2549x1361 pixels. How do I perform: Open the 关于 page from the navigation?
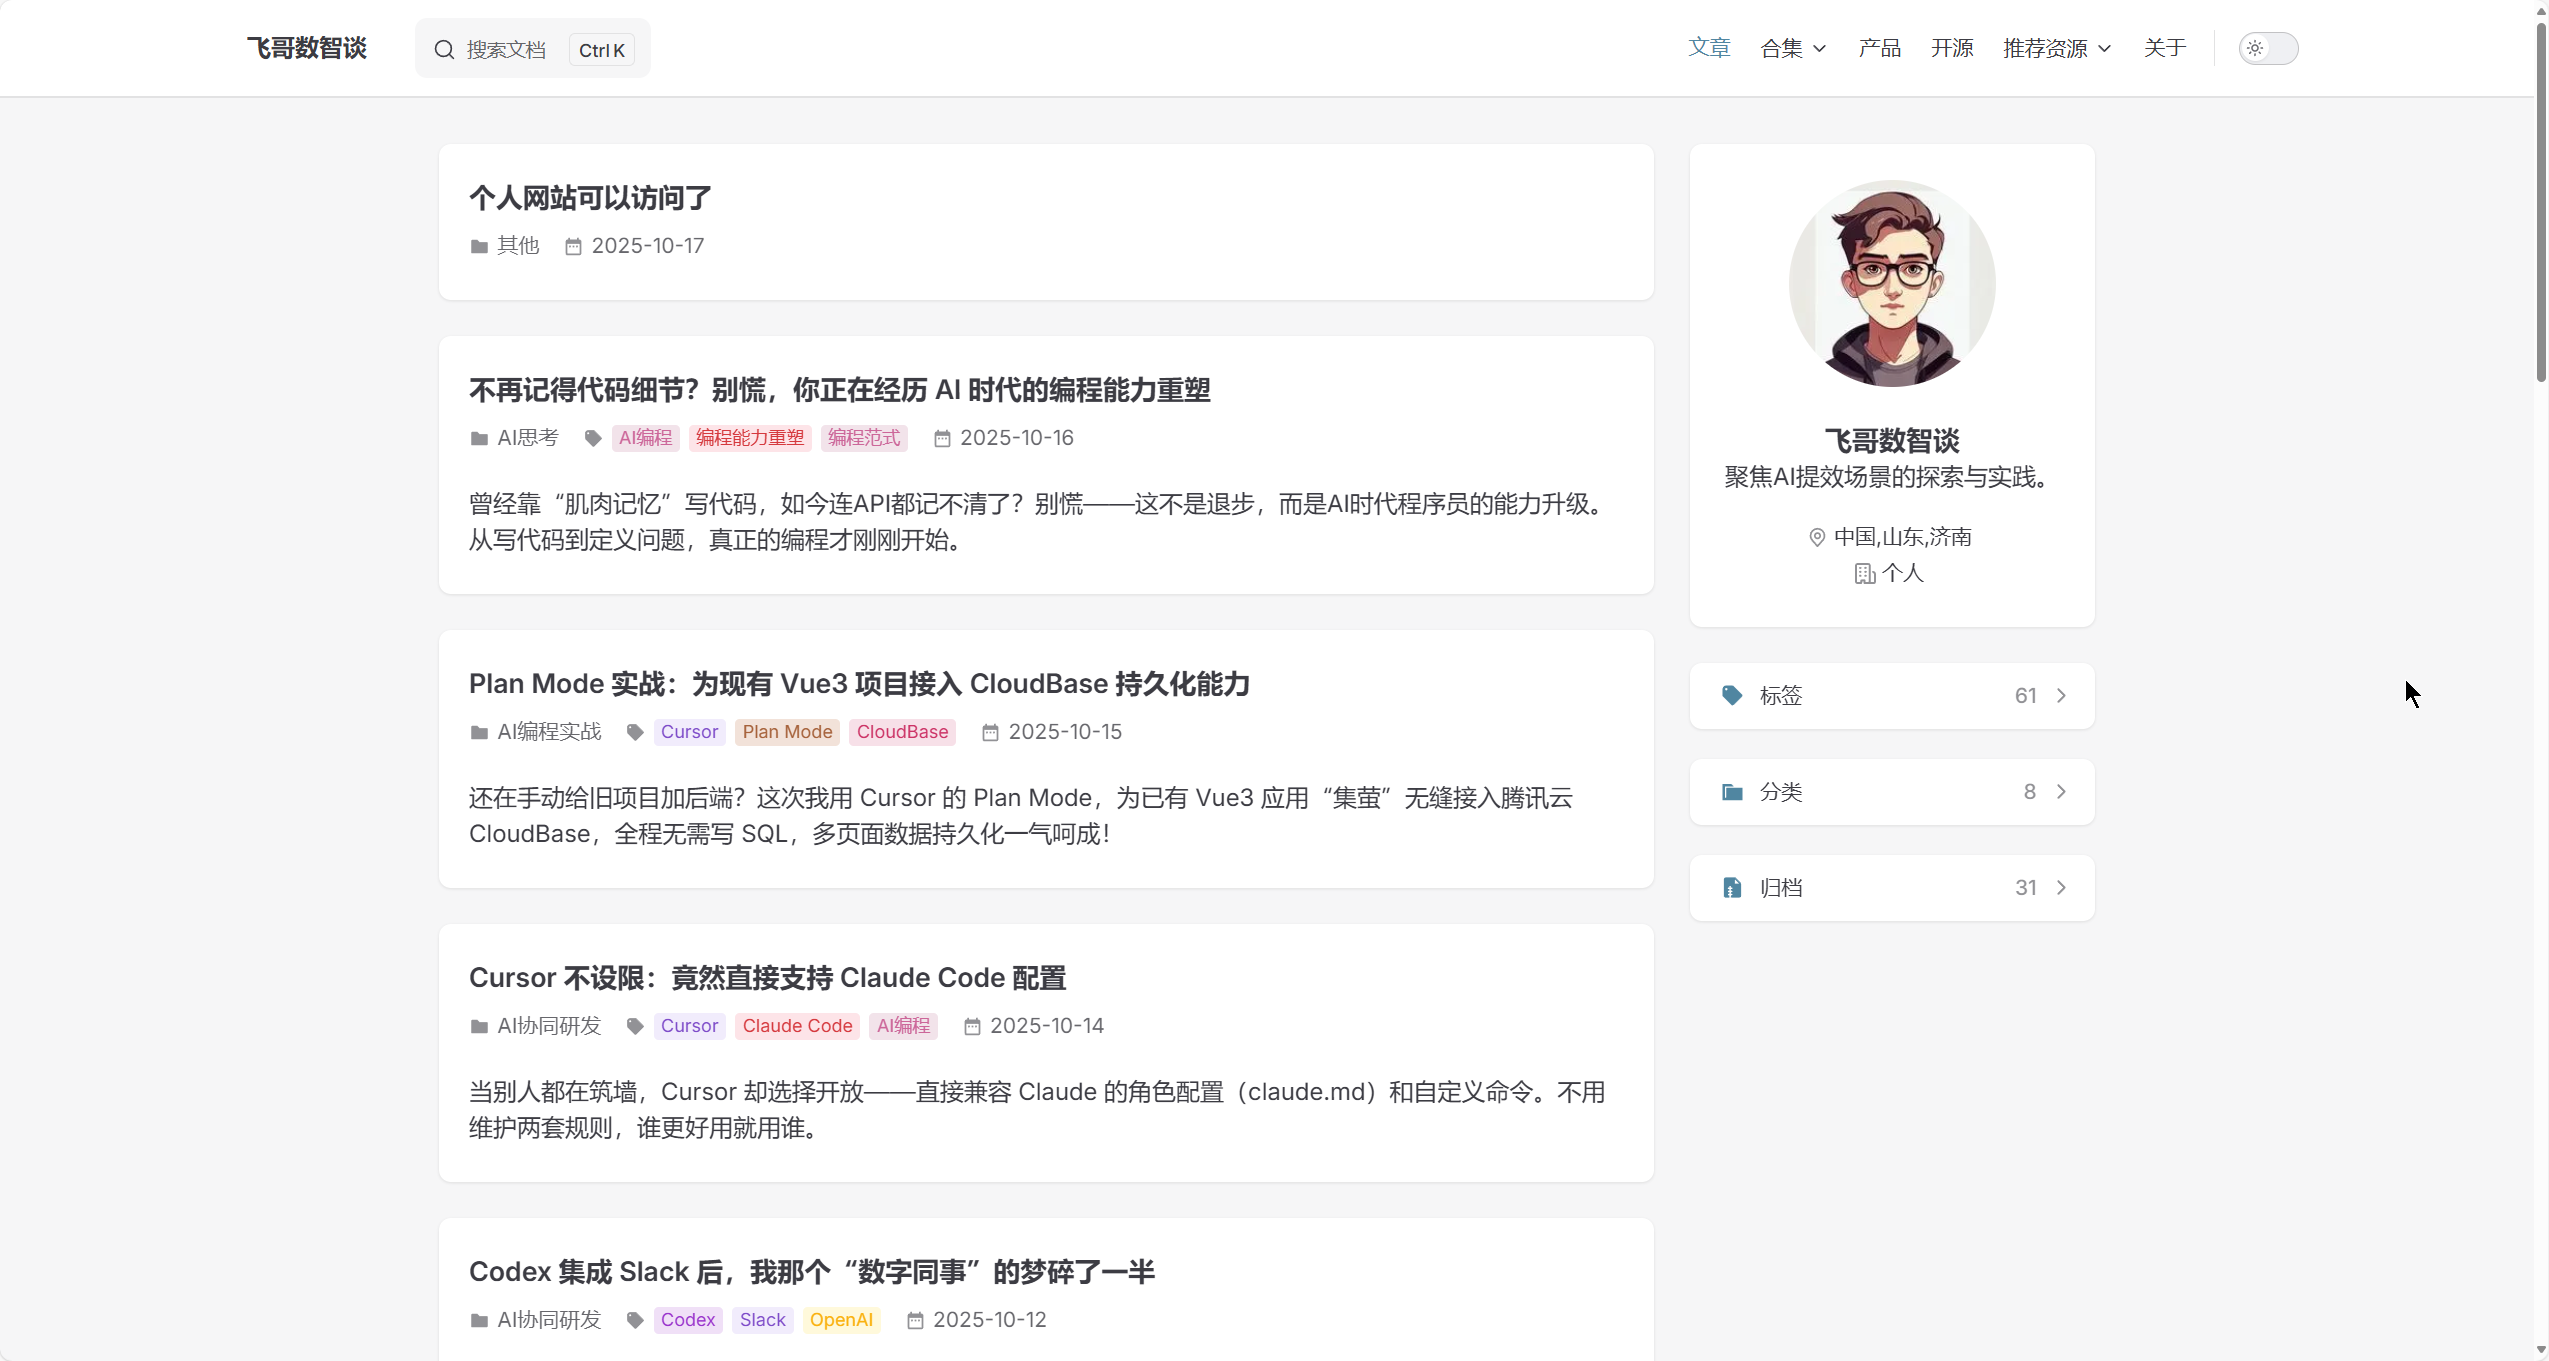click(x=2166, y=47)
